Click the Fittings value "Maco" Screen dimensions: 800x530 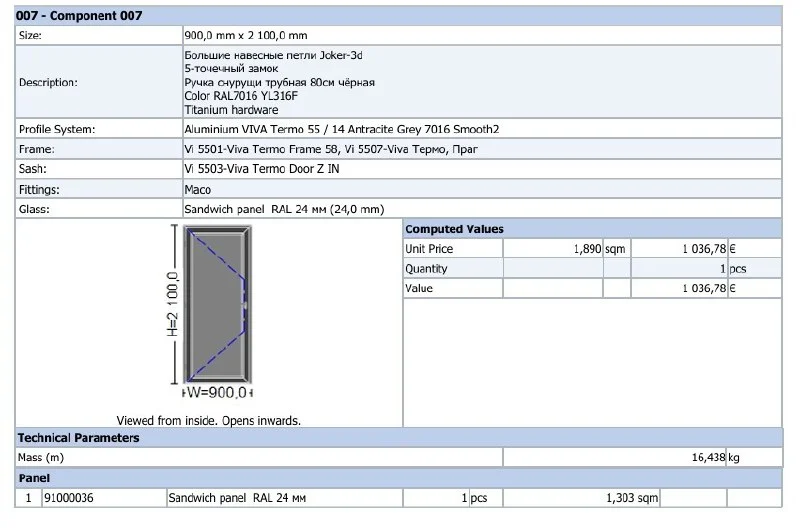[x=197, y=189]
